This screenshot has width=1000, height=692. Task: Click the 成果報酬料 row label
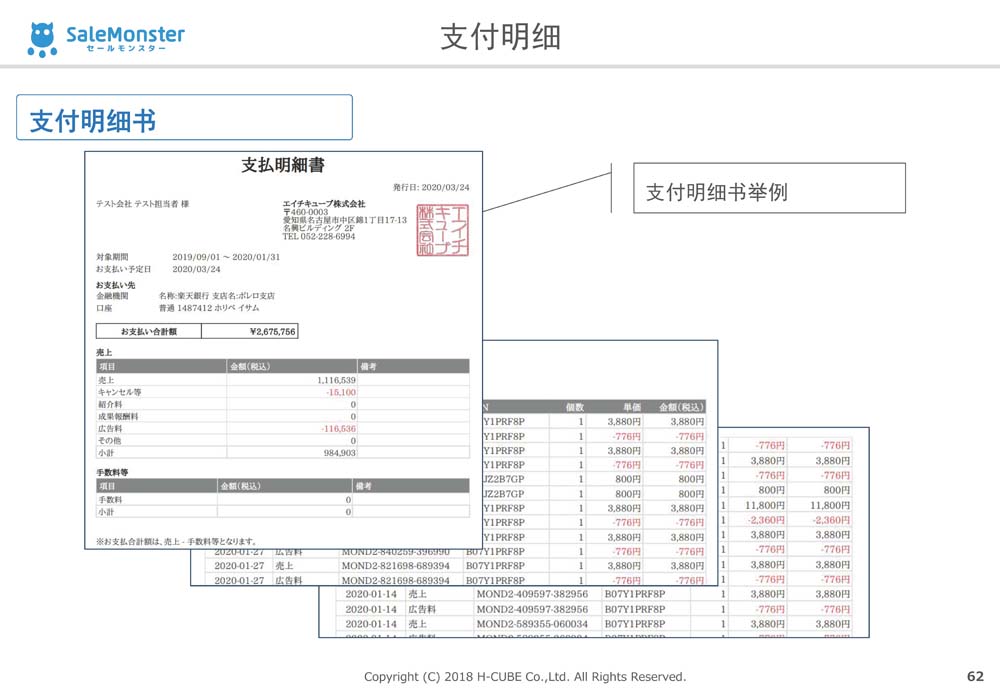tap(118, 416)
